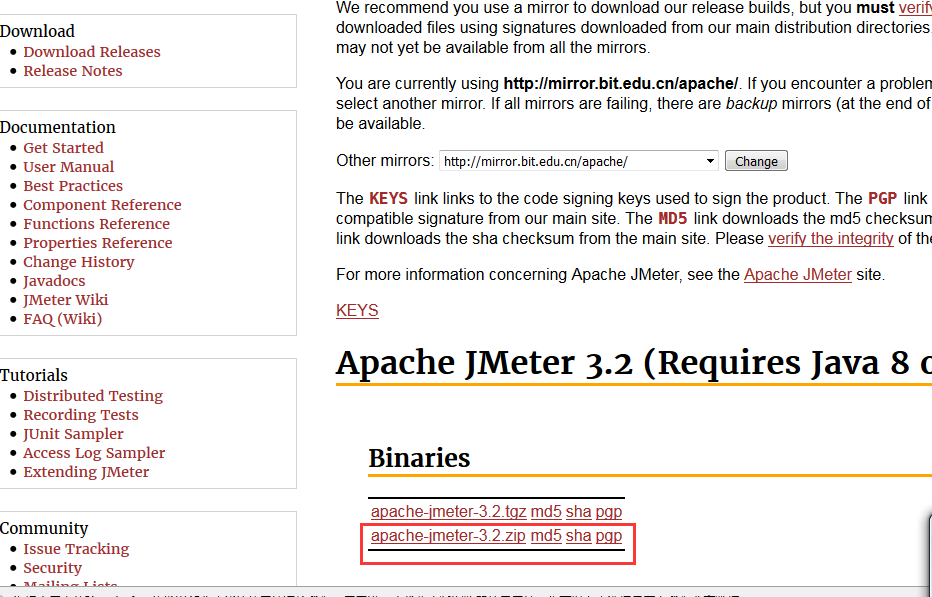
Task: Open the KEYS link
Action: (x=357, y=310)
